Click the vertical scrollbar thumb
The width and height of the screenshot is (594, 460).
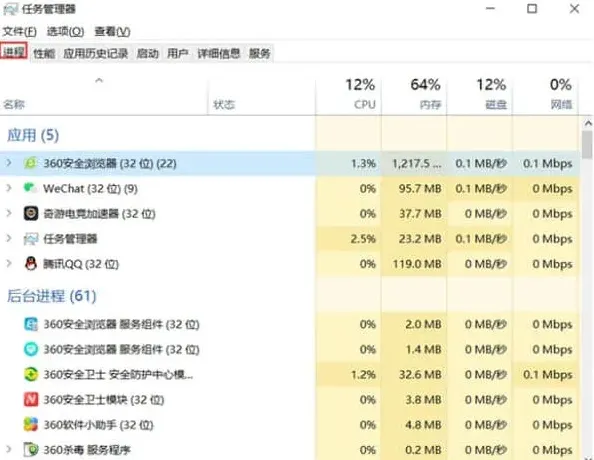click(x=587, y=145)
